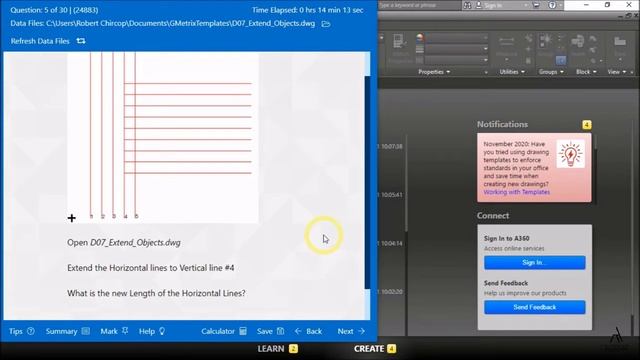Viewport: 640px width, 360px height.
Task: Open the lineweight dropdown list
Action: point(457,49)
